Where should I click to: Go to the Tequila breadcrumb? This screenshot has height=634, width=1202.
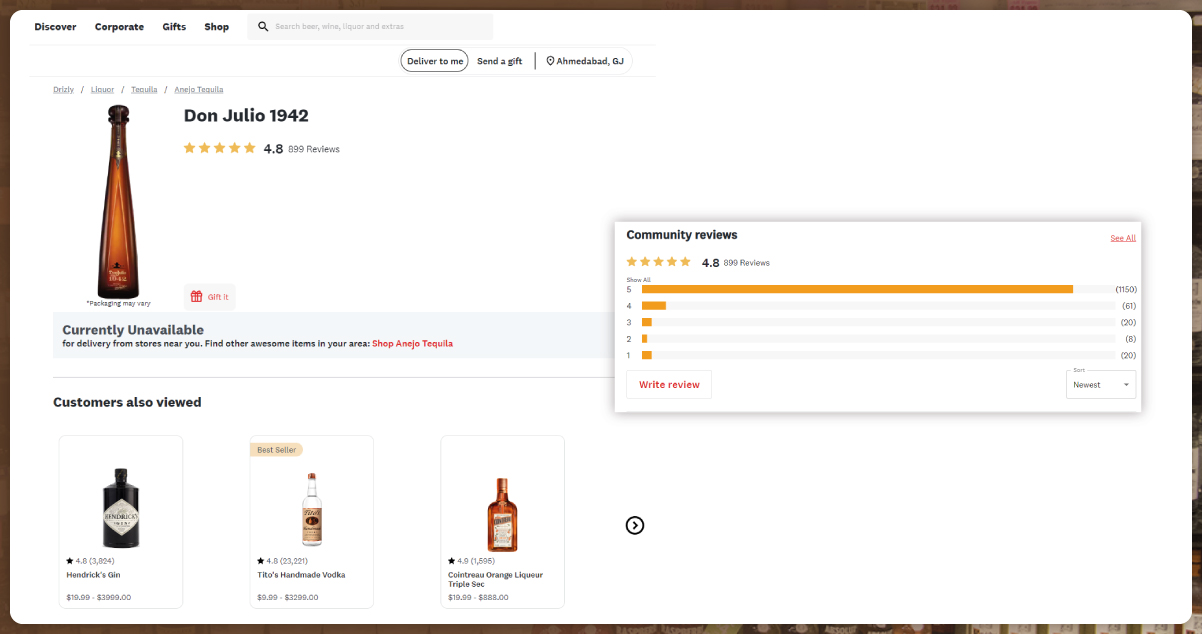(x=144, y=89)
